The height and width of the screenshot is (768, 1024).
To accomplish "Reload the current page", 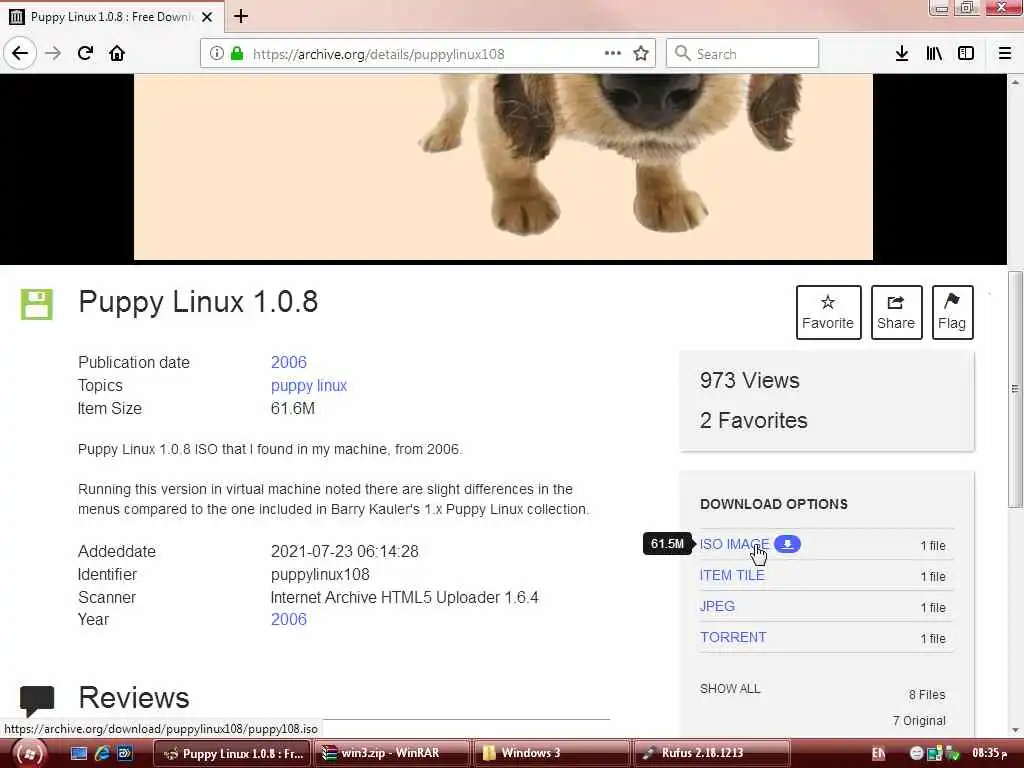I will tap(85, 53).
